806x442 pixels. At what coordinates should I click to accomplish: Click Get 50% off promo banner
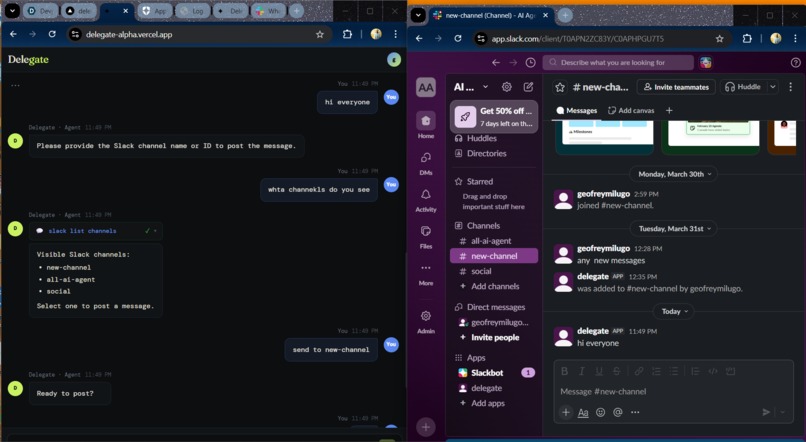pyautogui.click(x=494, y=117)
